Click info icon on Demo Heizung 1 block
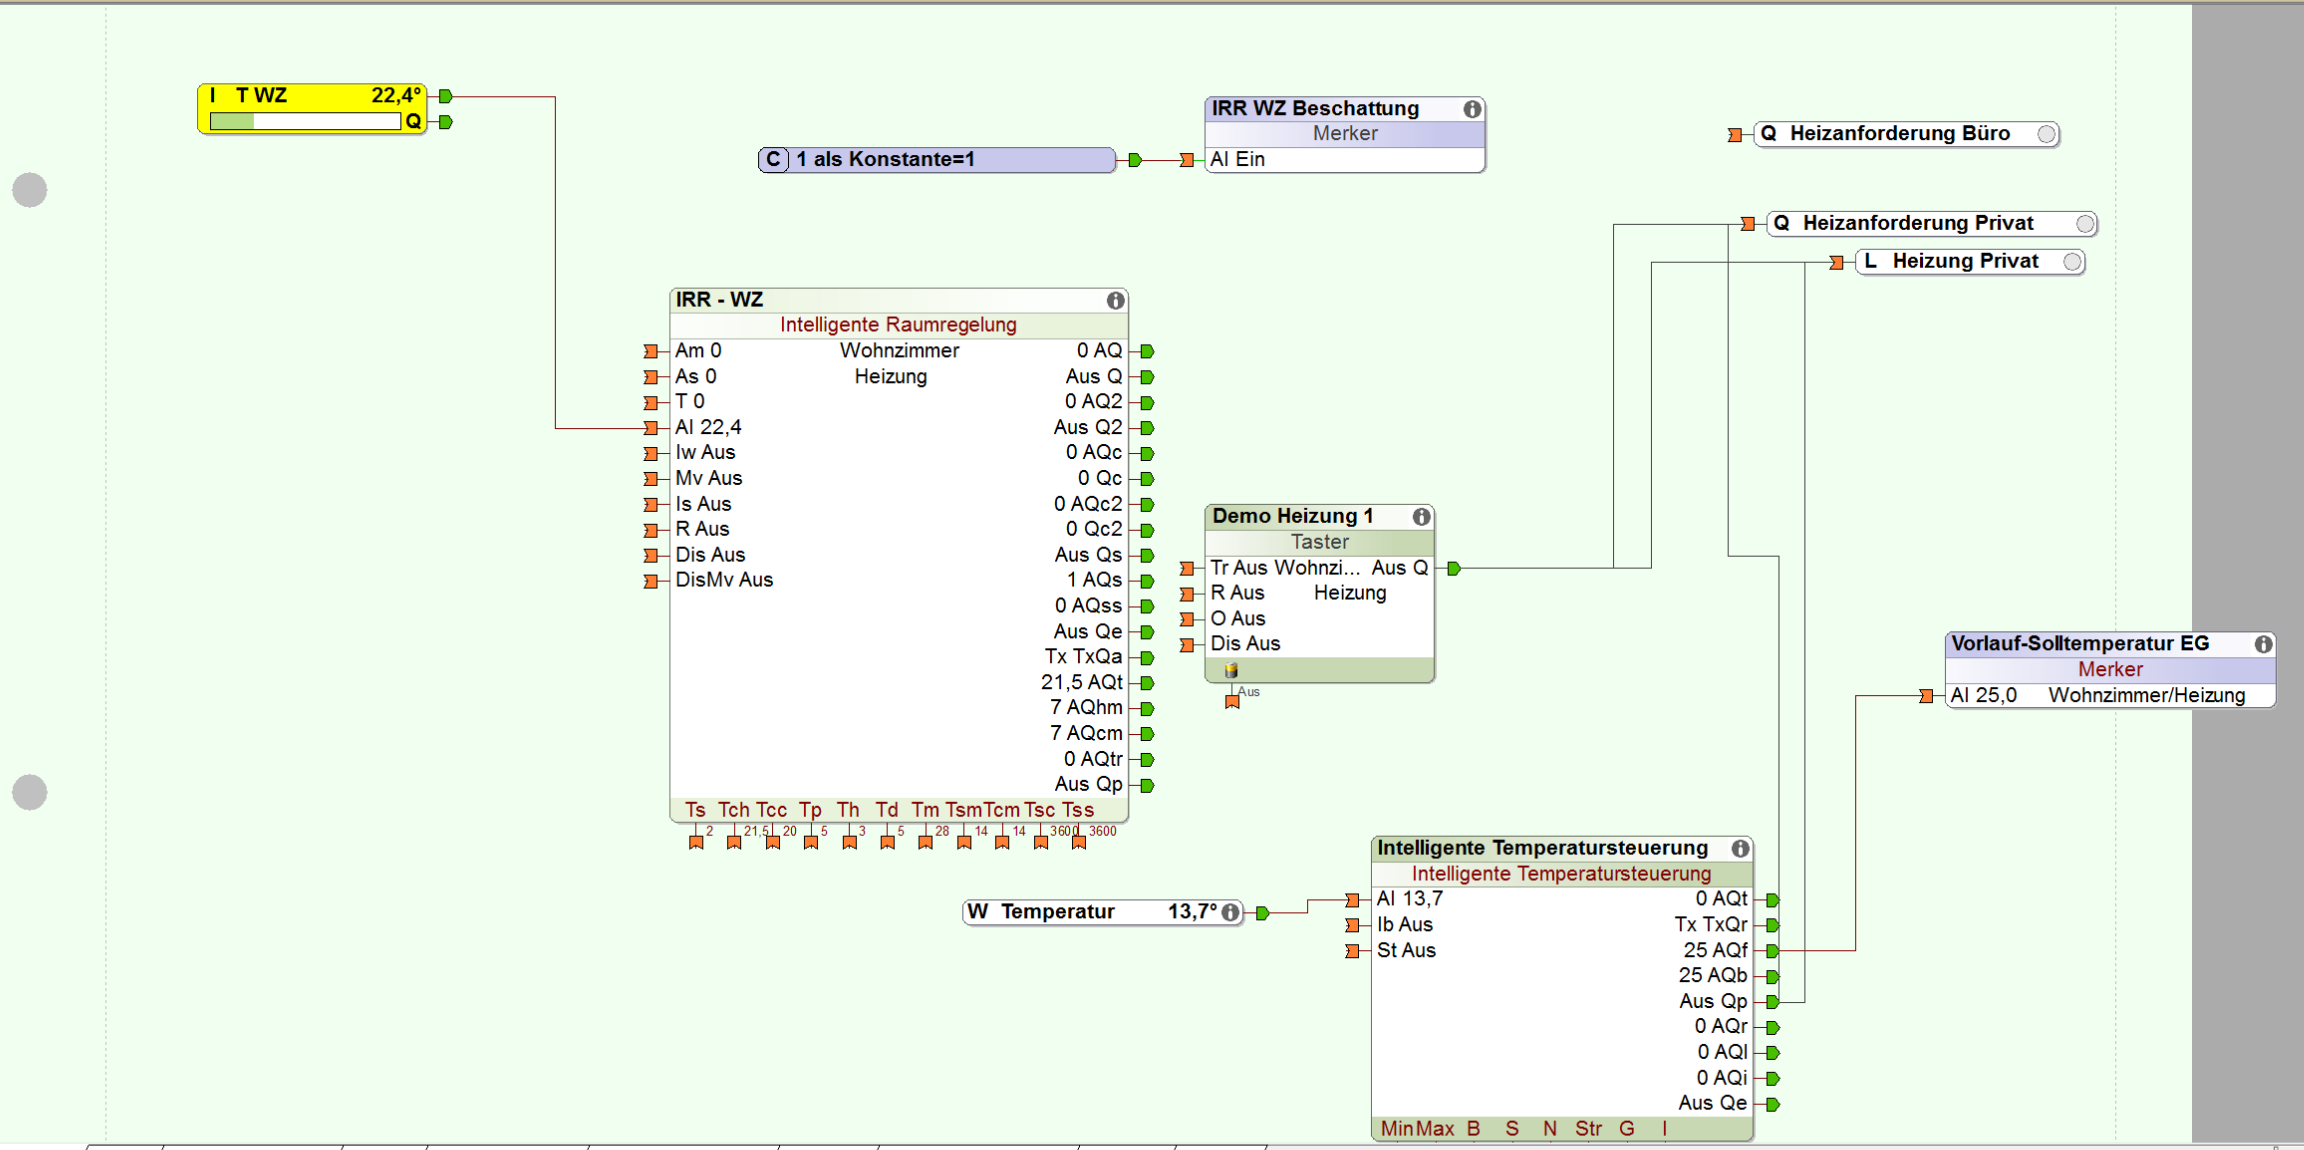2304x1150 pixels. pyautogui.click(x=1421, y=517)
